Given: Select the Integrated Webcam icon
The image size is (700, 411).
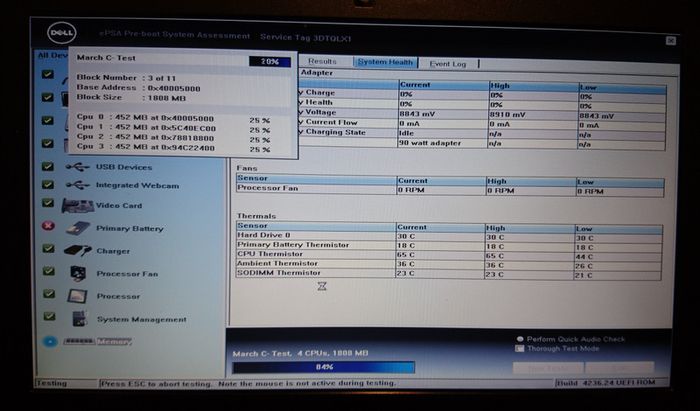Looking at the screenshot, I should click(78, 185).
